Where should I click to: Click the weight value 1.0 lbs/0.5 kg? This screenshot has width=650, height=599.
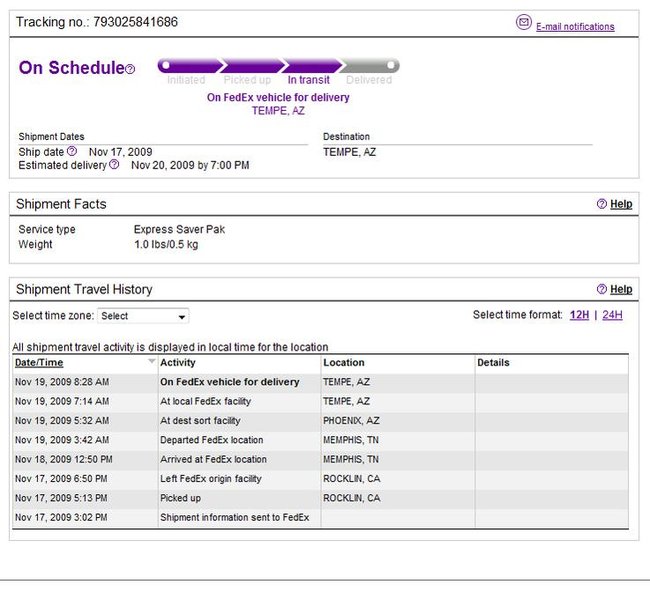[x=166, y=244]
